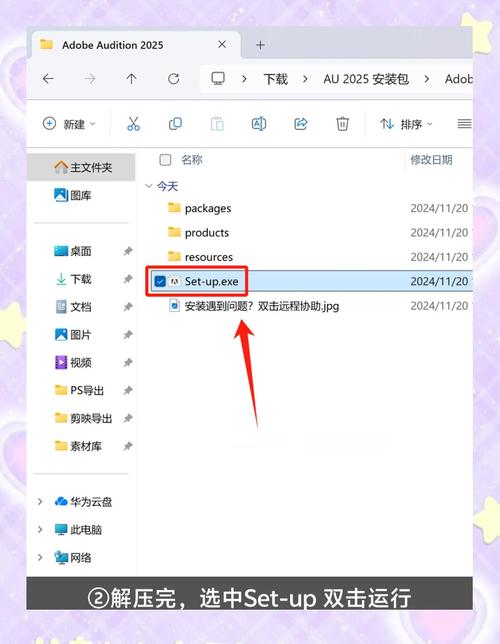
Task: Click the Share icon in toolbar
Action: 301,124
